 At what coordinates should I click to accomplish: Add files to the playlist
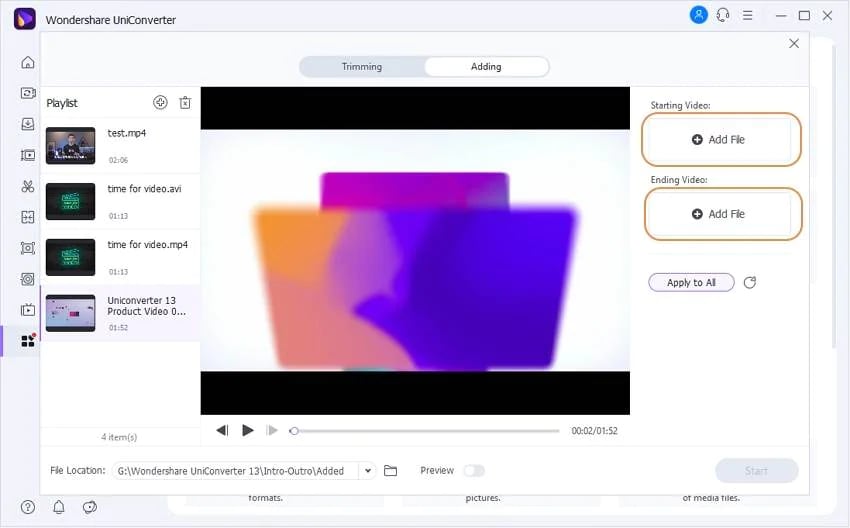[160, 102]
